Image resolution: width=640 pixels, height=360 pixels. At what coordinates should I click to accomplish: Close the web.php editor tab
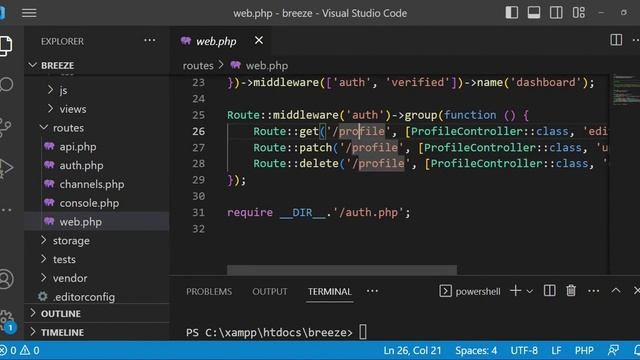pos(259,40)
